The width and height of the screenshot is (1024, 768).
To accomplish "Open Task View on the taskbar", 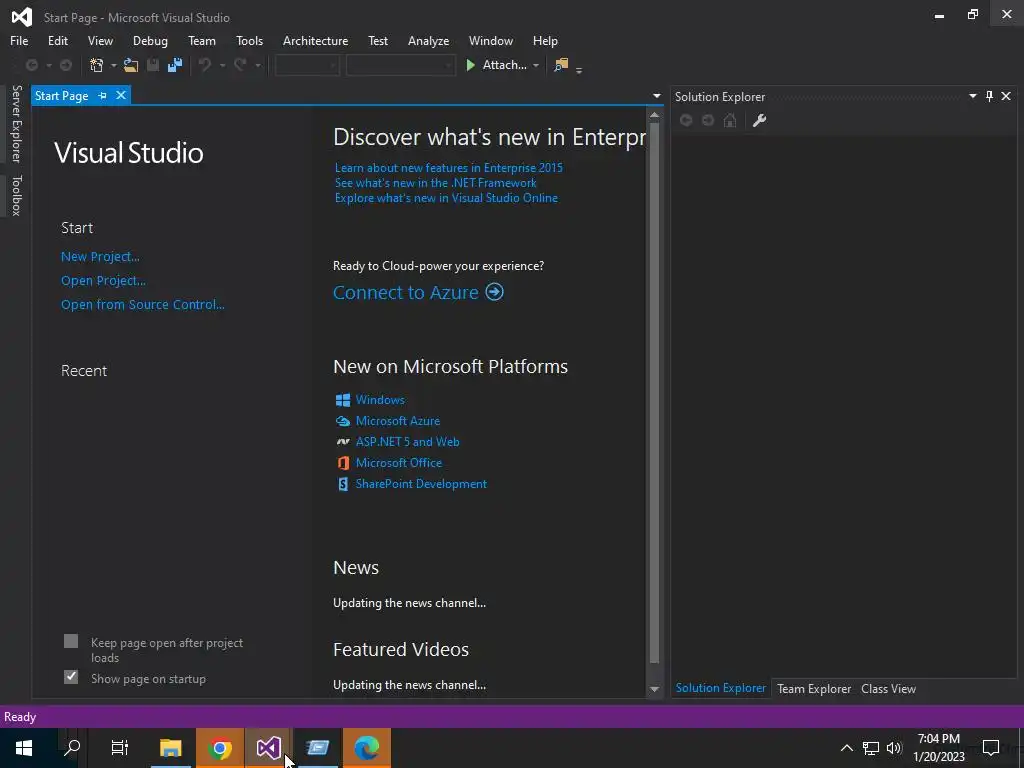I will (x=120, y=748).
